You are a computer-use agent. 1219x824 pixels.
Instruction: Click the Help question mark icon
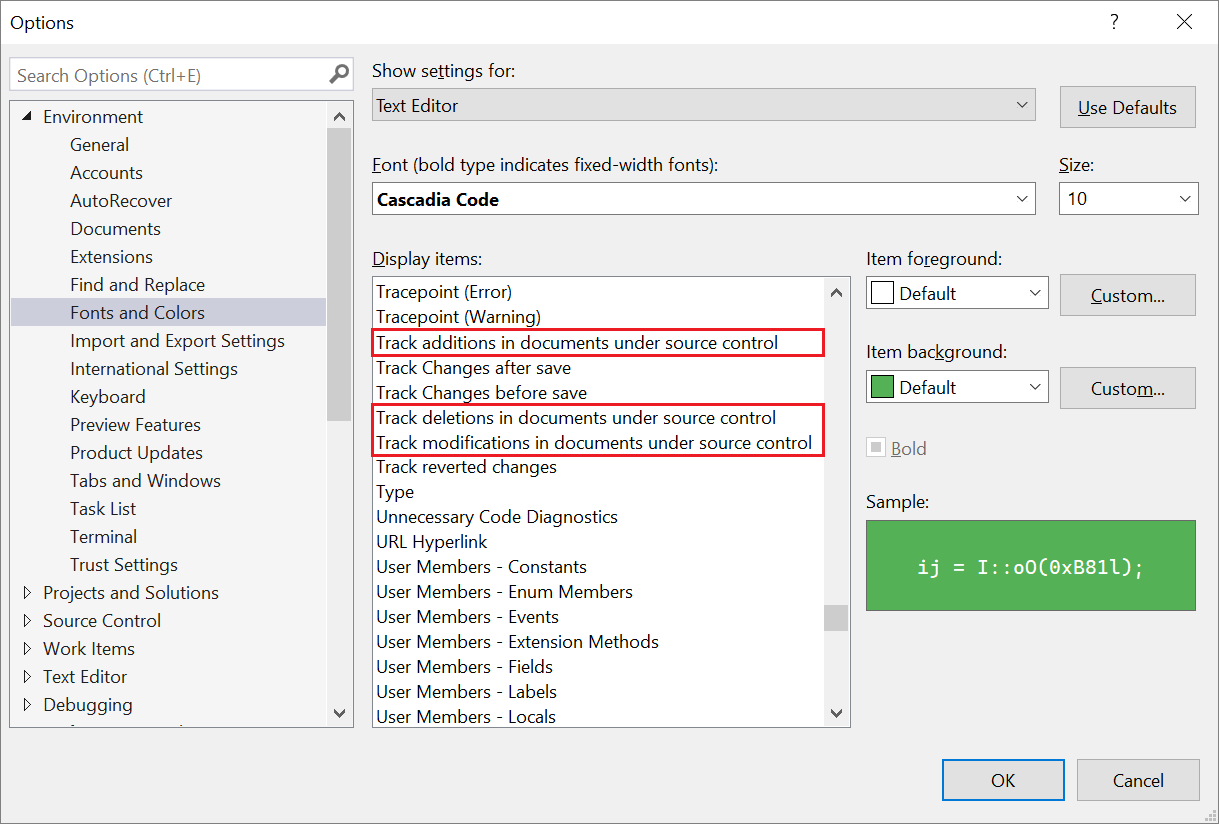[1113, 22]
